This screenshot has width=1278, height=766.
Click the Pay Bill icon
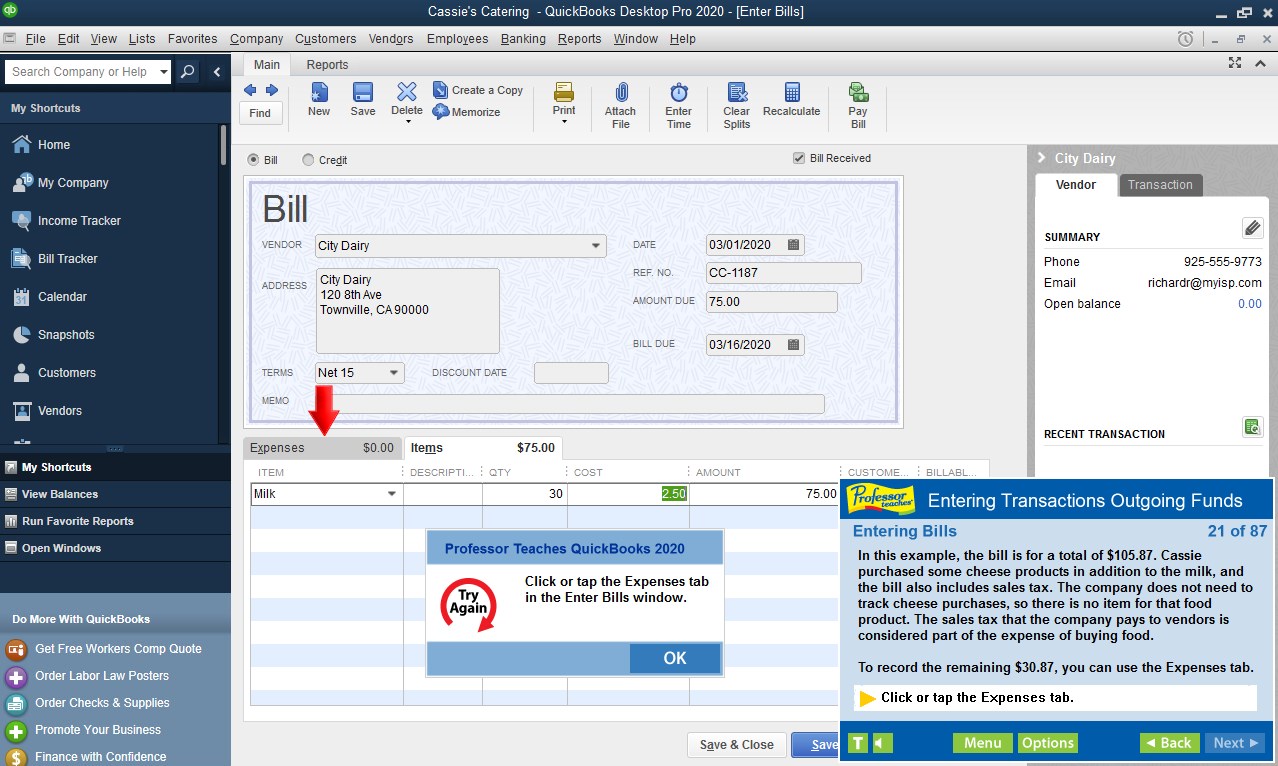click(x=858, y=92)
